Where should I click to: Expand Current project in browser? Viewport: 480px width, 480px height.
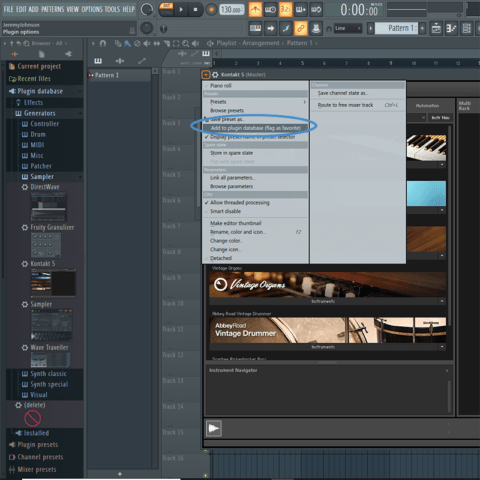click(39, 66)
